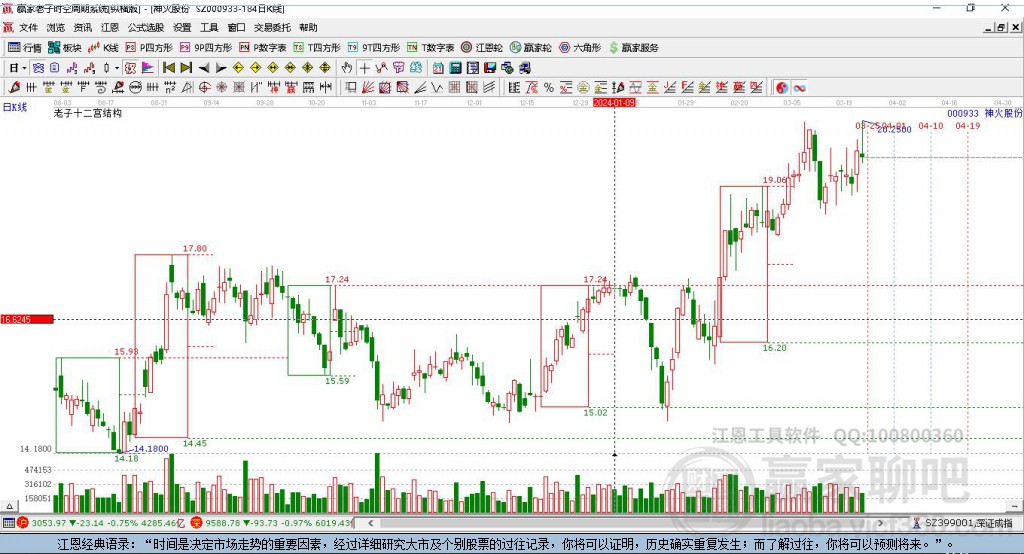Screen dimensions: 1024x554
Task: Jump to last bar with skip-end icon
Action: pyautogui.click(x=186, y=68)
